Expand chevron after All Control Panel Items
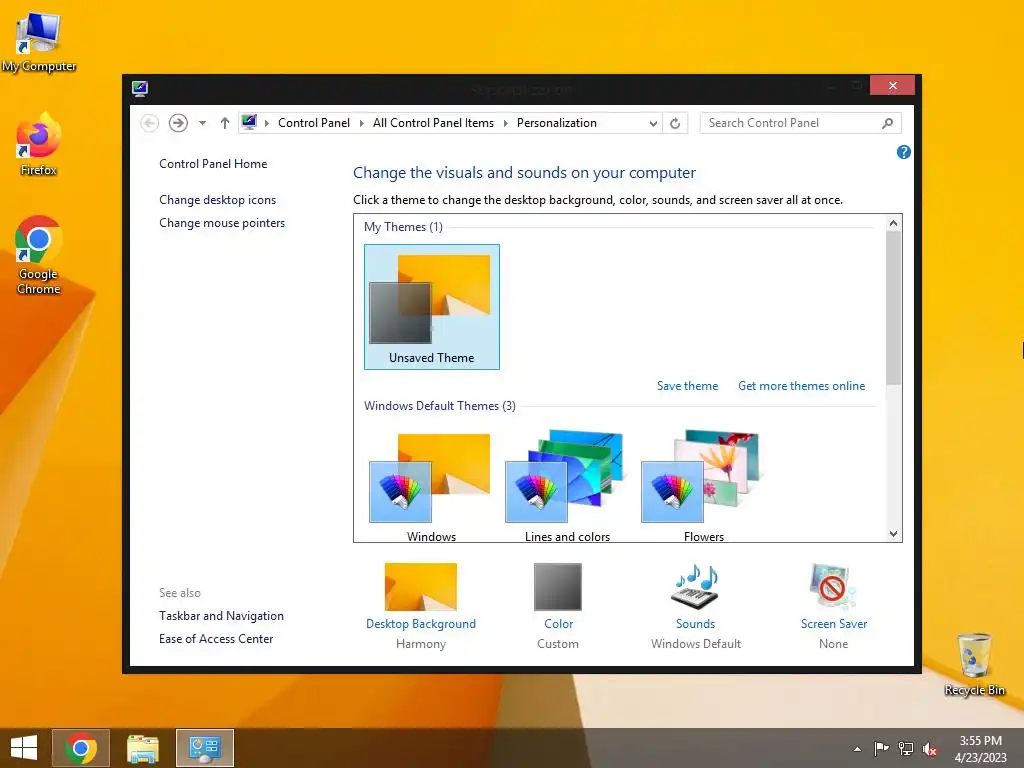The width and height of the screenshot is (1024, 768). pyautogui.click(x=505, y=123)
